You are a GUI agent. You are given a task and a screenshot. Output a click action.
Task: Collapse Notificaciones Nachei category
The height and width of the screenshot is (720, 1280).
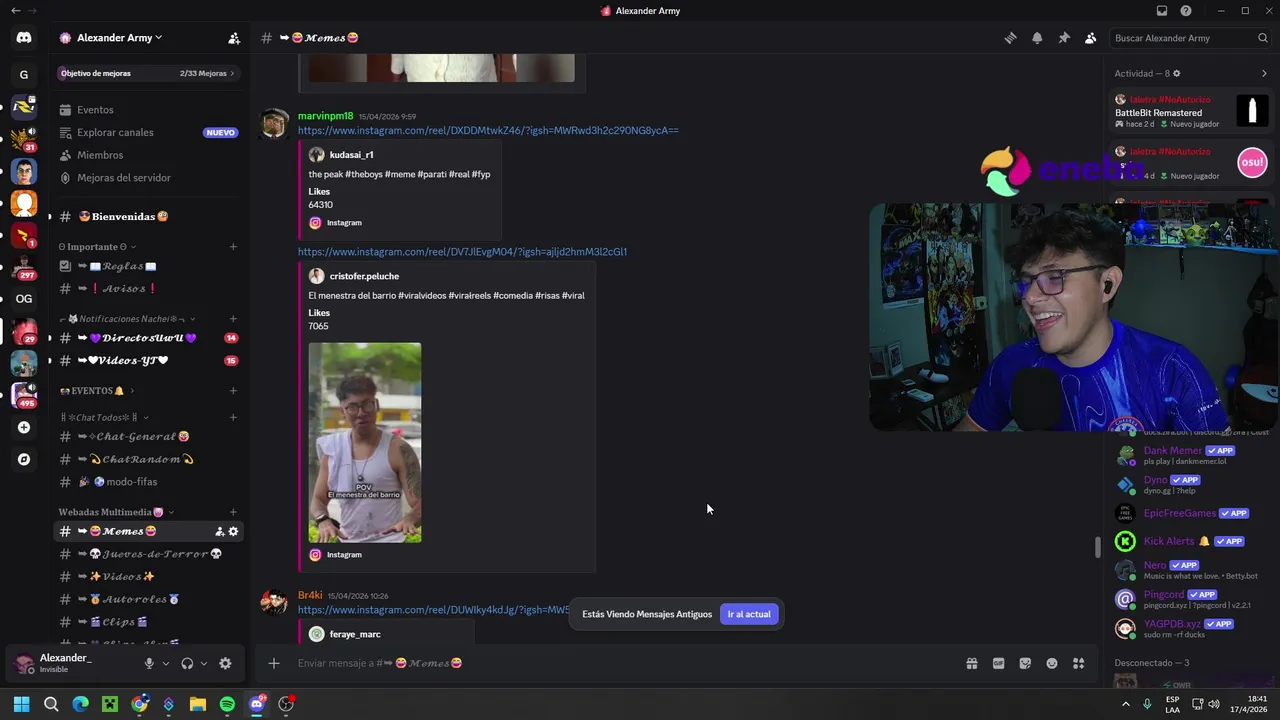(x=127, y=319)
